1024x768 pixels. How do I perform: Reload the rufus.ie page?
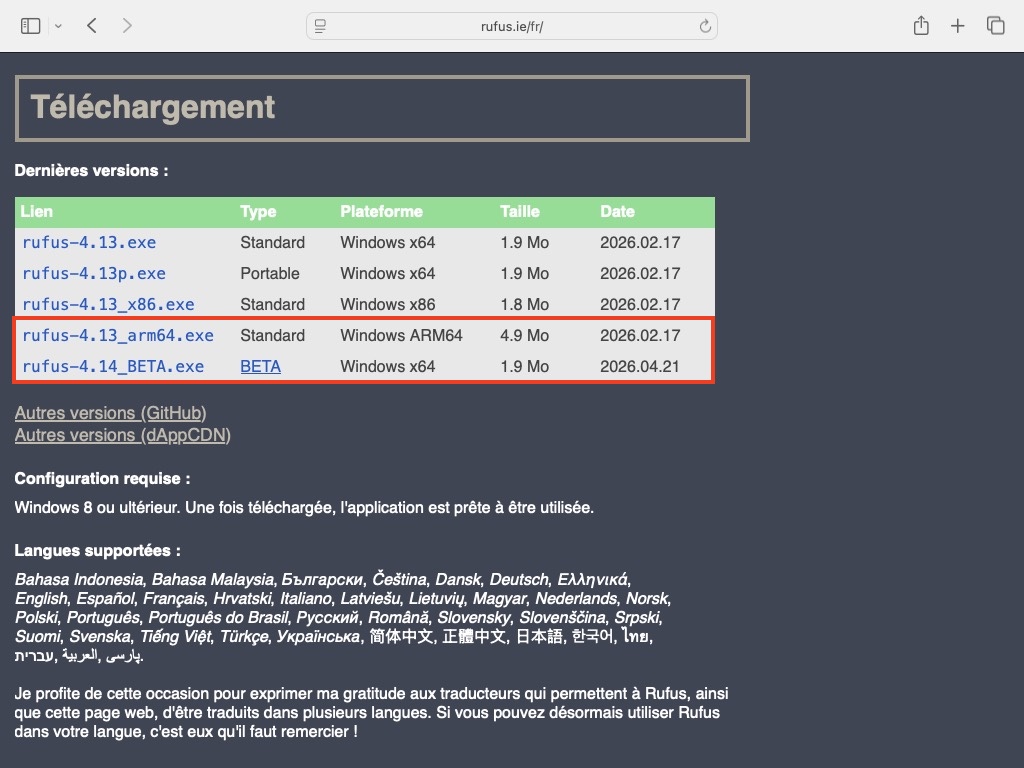click(x=704, y=26)
